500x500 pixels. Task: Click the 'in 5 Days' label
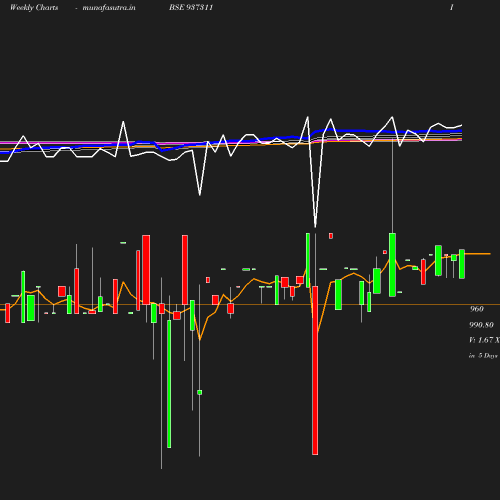483,356
